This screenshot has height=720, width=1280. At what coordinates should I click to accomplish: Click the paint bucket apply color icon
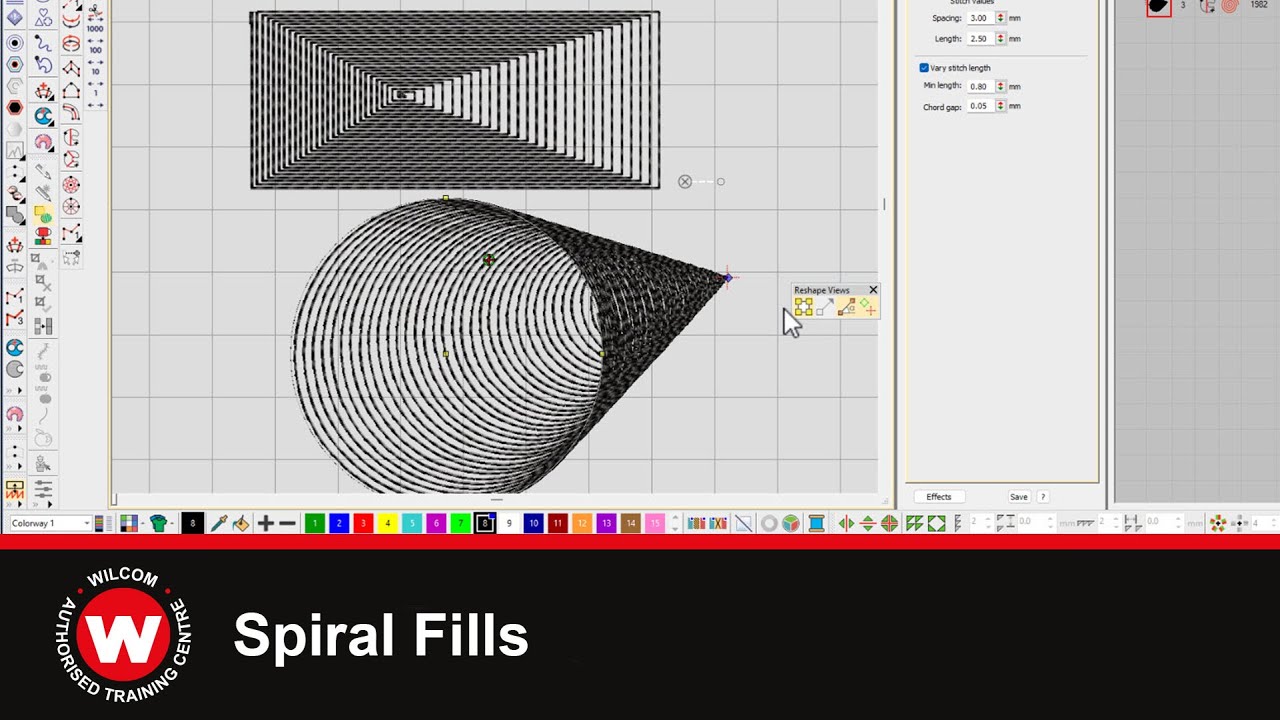coord(241,523)
